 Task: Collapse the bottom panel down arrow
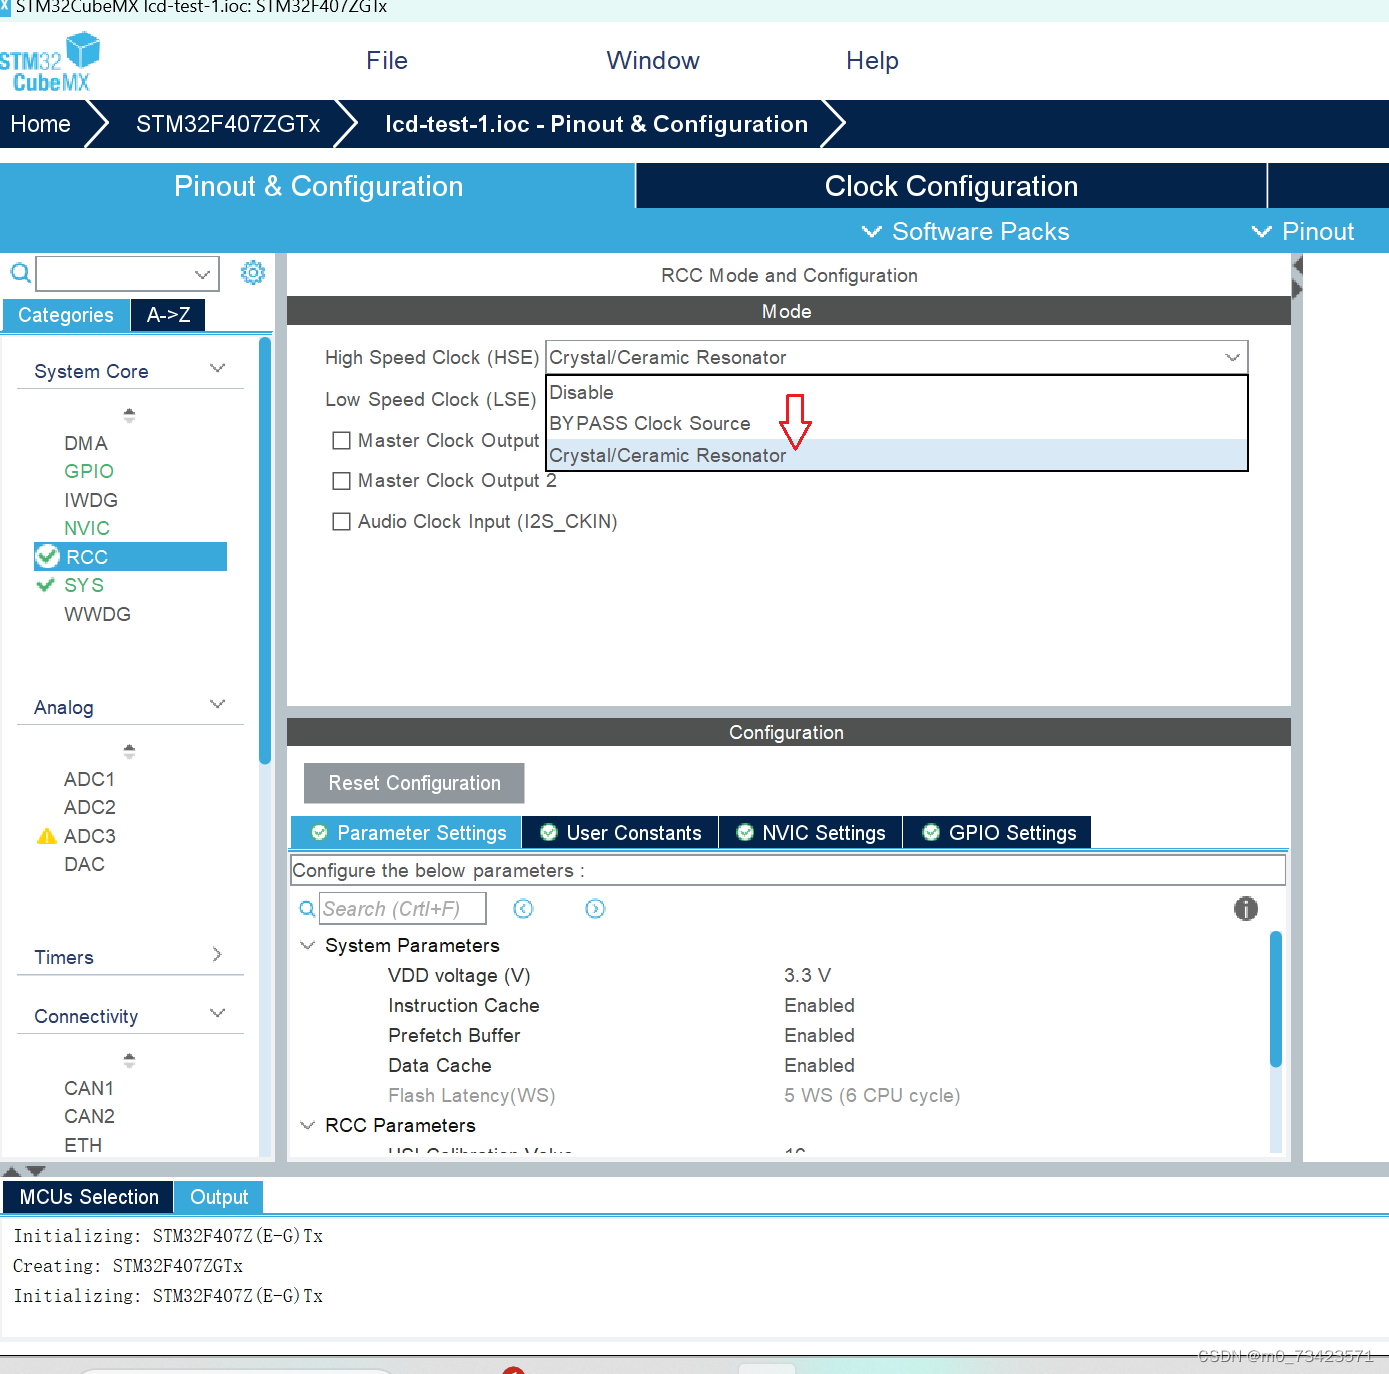point(36,1170)
